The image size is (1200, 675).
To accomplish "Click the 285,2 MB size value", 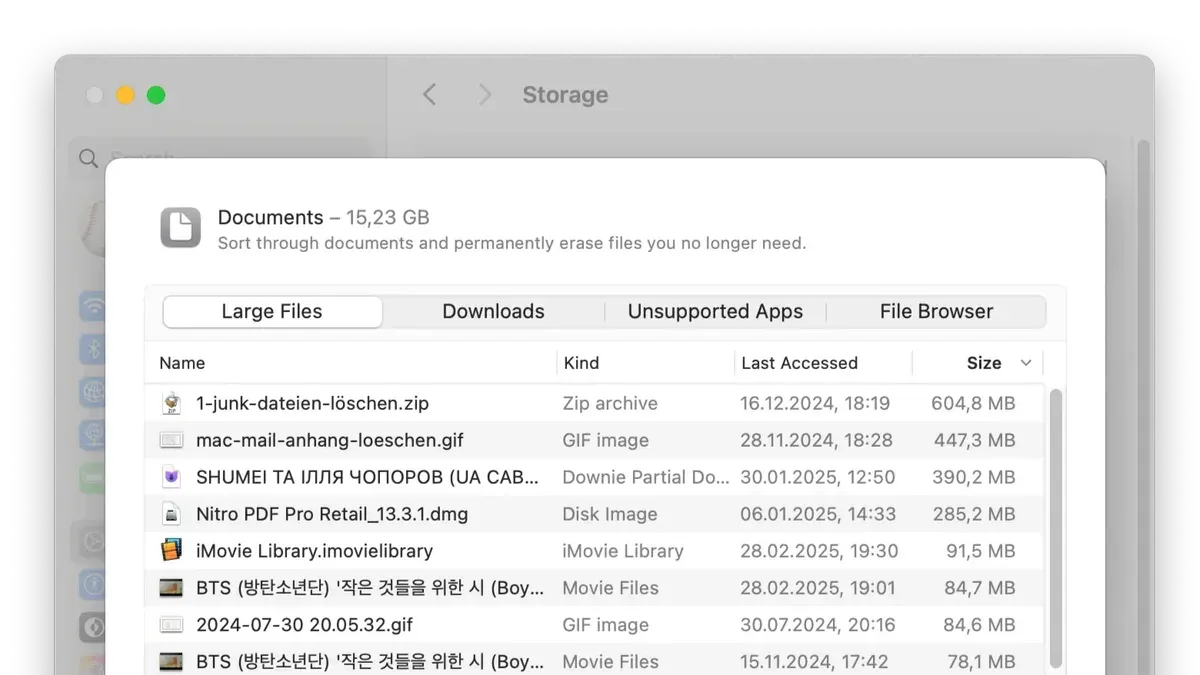I will coord(974,515).
